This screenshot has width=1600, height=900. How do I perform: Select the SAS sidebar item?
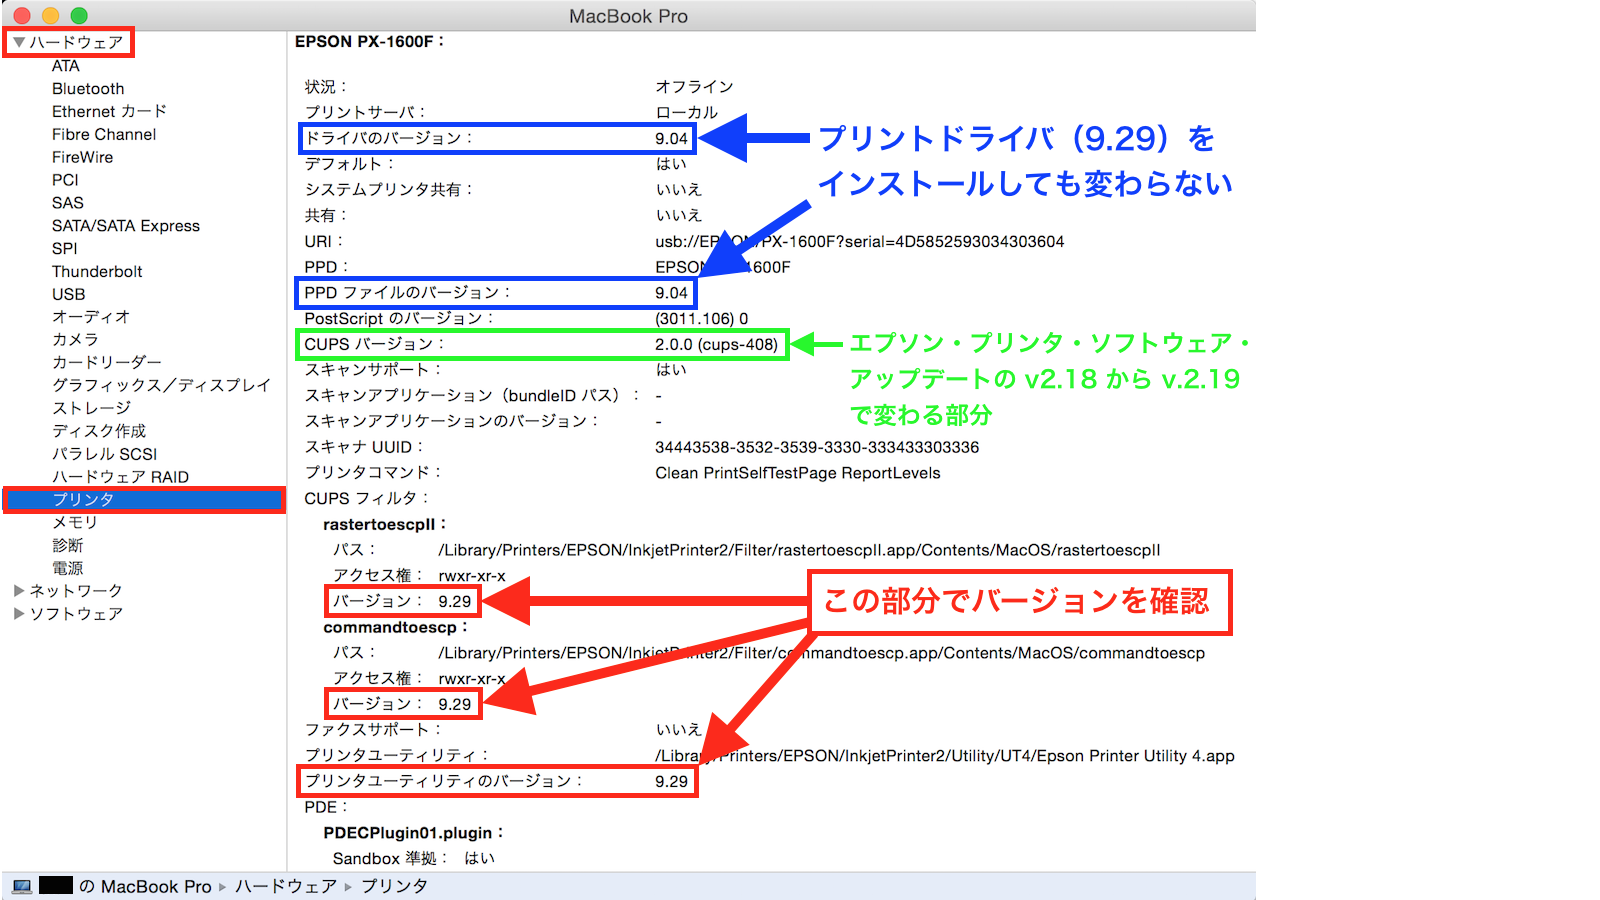(x=68, y=203)
